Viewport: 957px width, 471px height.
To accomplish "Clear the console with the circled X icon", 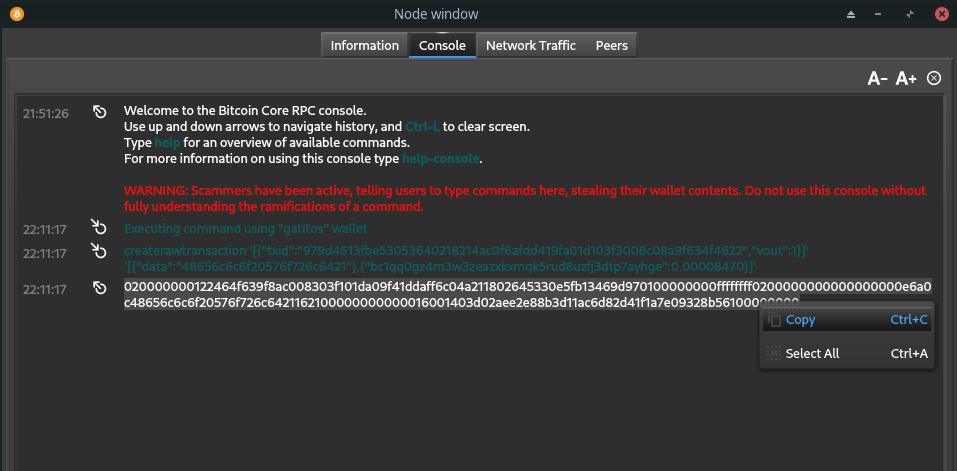I will 934,78.
